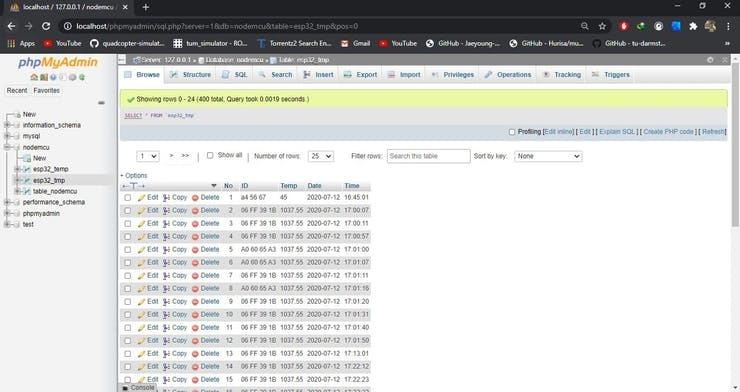Viewport: 740px width, 392px height.
Task: Open the Chrome three-dot menu
Action: click(728, 26)
